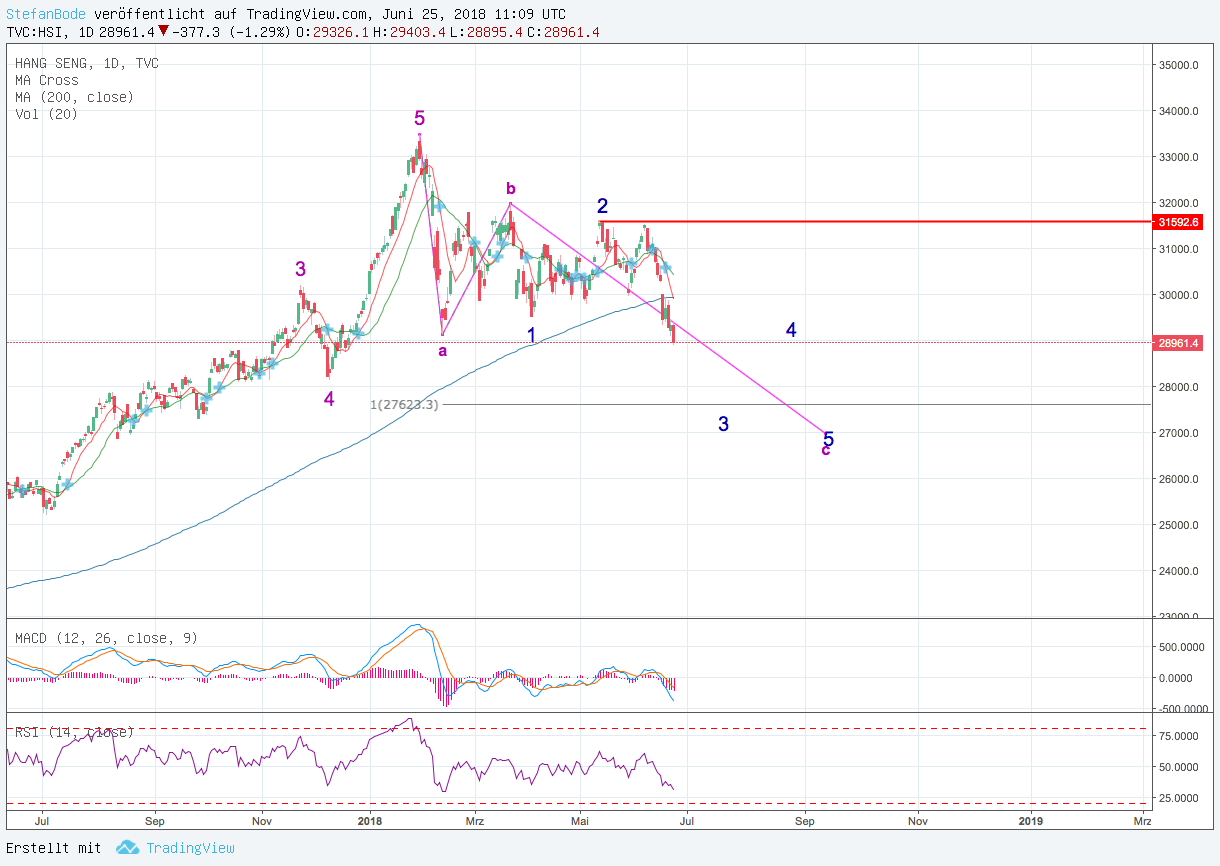Select the blue wave 3 label

pyautogui.click(x=723, y=424)
